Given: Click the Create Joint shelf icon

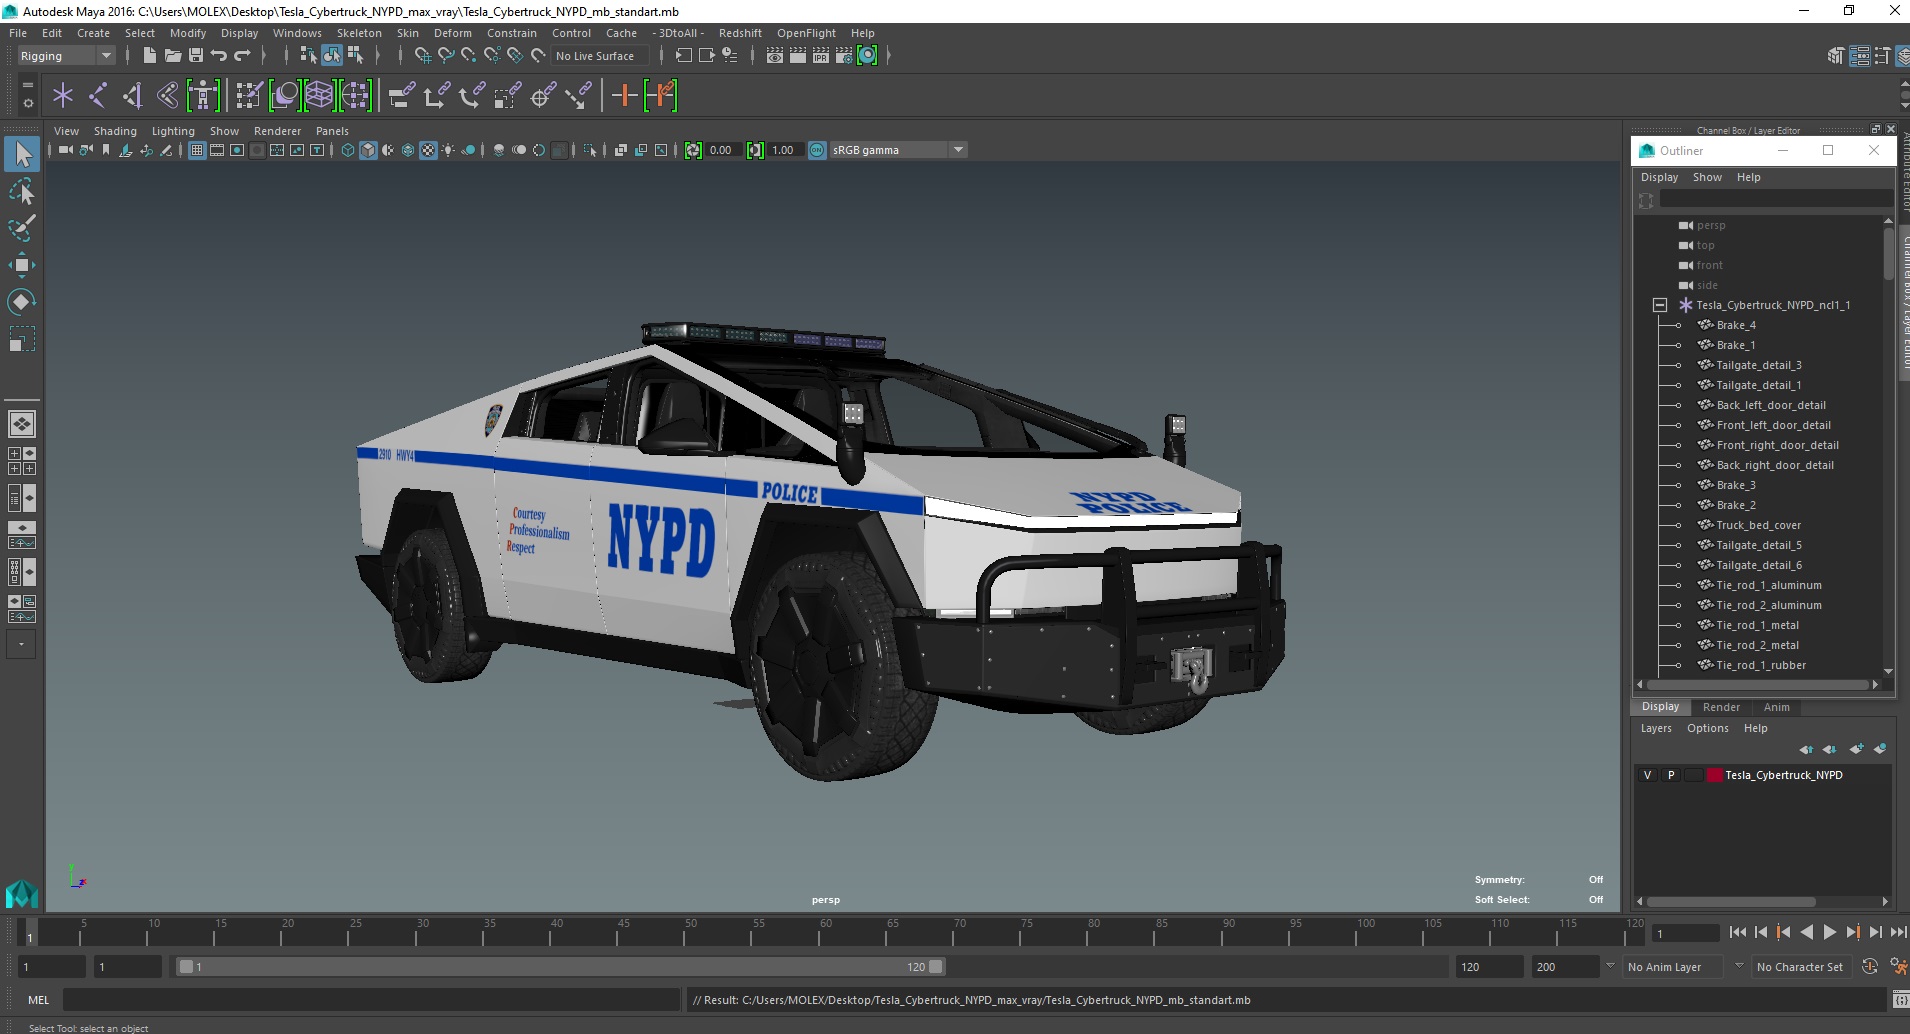Looking at the screenshot, I should [x=98, y=96].
